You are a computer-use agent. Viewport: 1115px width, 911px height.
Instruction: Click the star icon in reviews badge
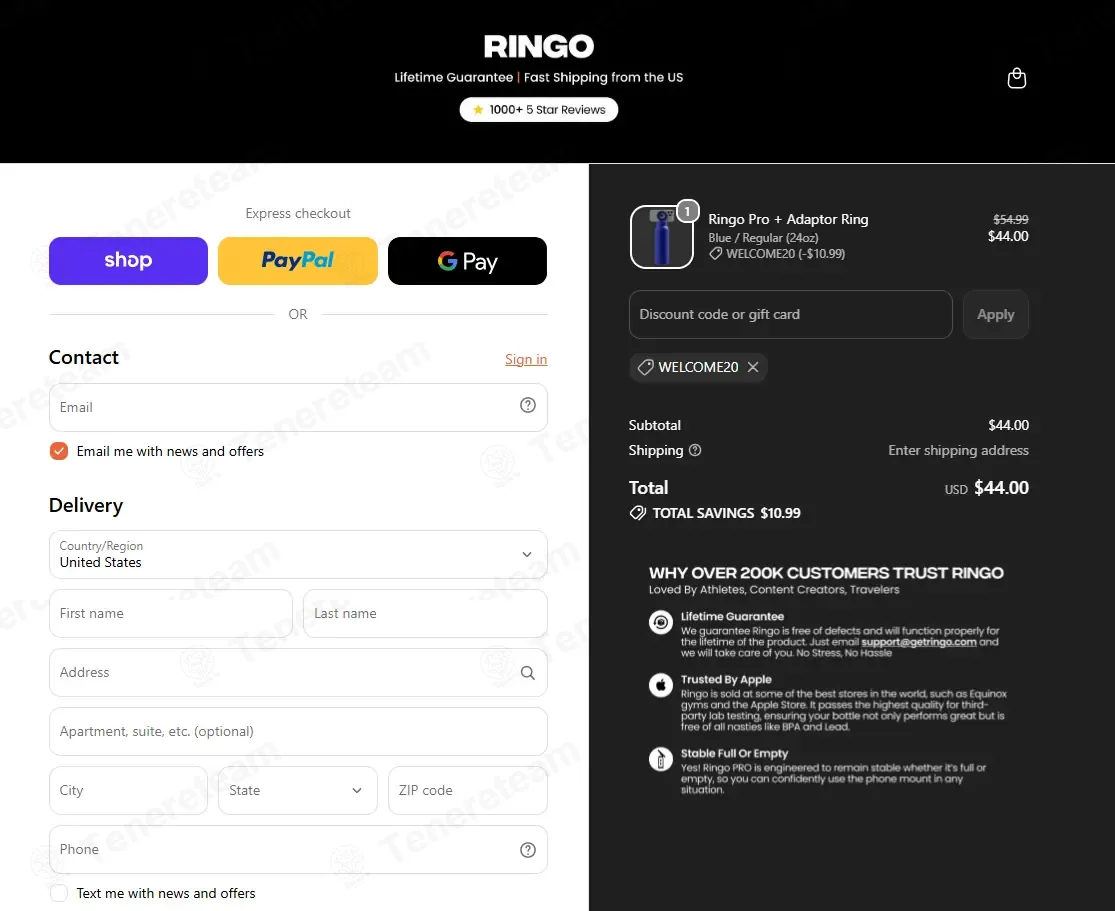click(479, 110)
